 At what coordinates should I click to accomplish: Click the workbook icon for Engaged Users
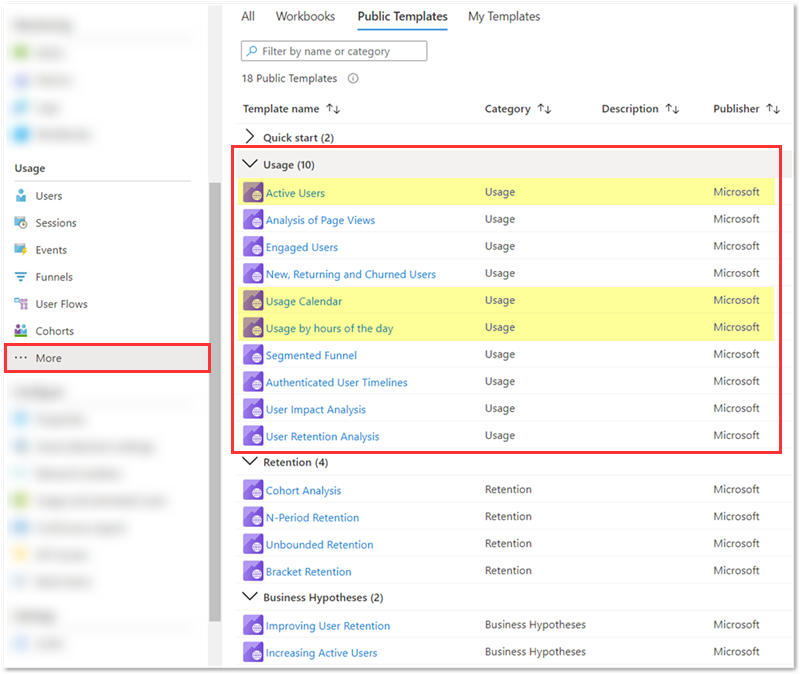253,246
